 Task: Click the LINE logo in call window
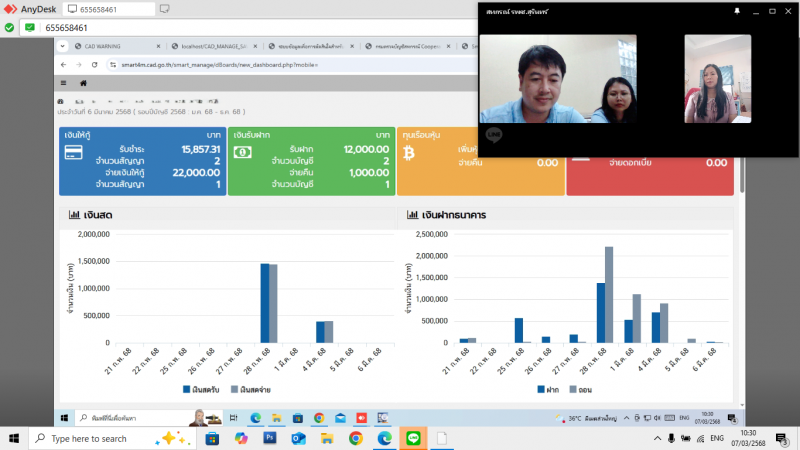coord(494,135)
